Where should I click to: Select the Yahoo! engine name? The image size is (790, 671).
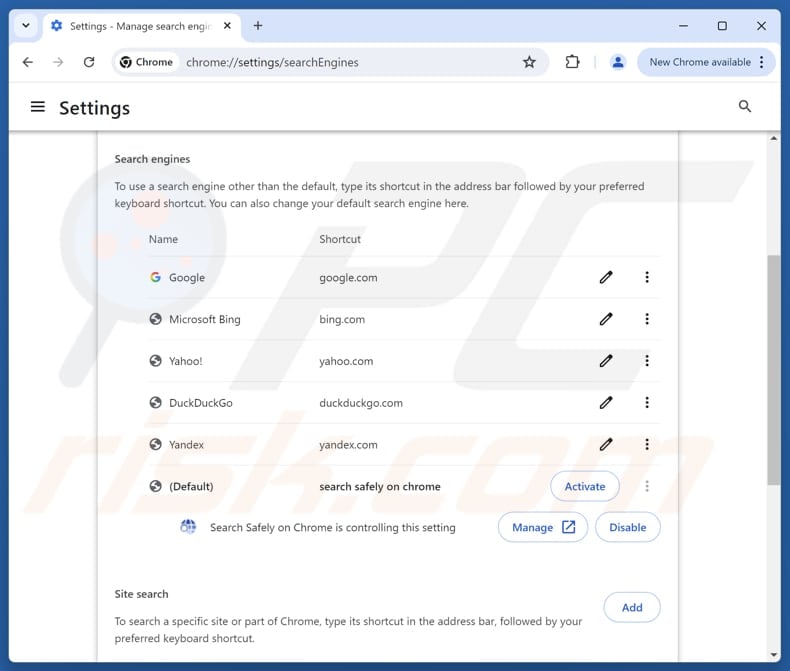185,361
